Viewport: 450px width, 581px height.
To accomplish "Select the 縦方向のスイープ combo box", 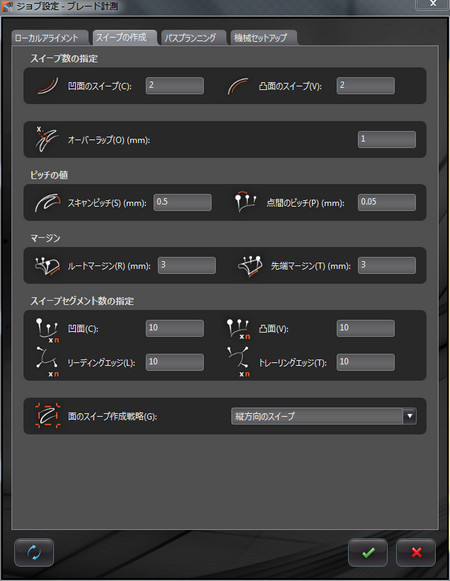I will pos(324,416).
